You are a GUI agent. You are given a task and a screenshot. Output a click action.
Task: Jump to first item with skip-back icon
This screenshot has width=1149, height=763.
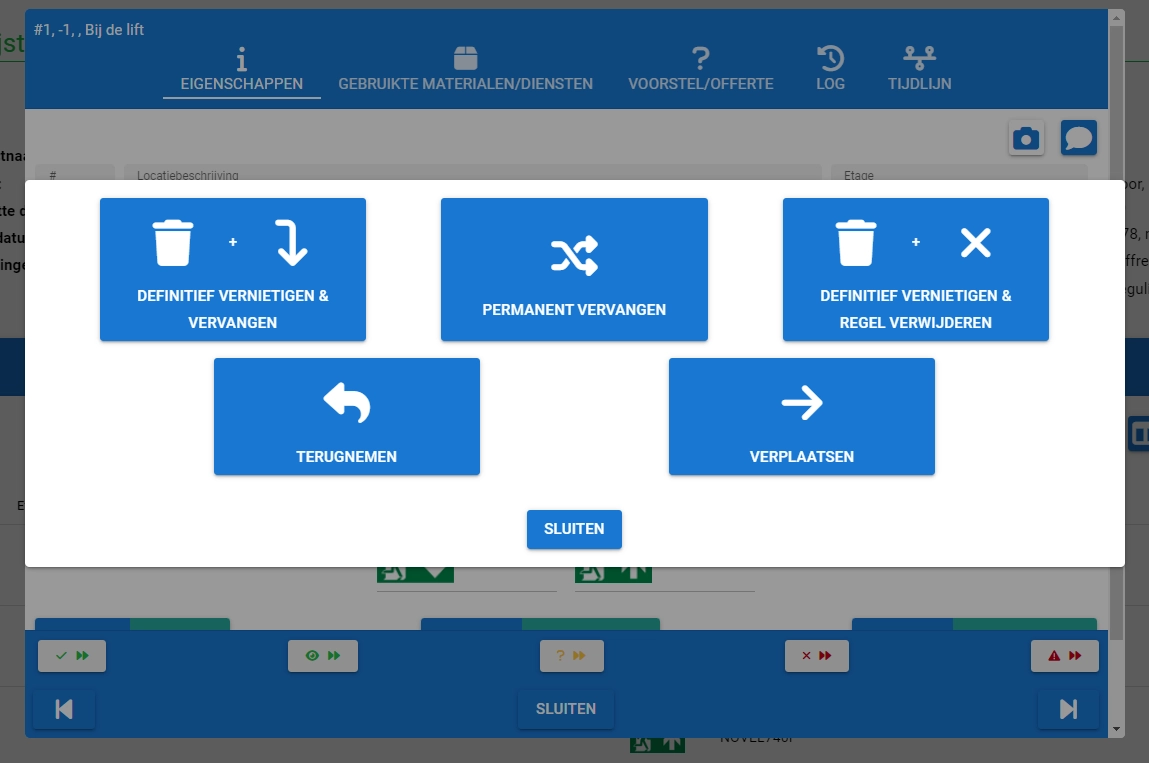click(64, 709)
